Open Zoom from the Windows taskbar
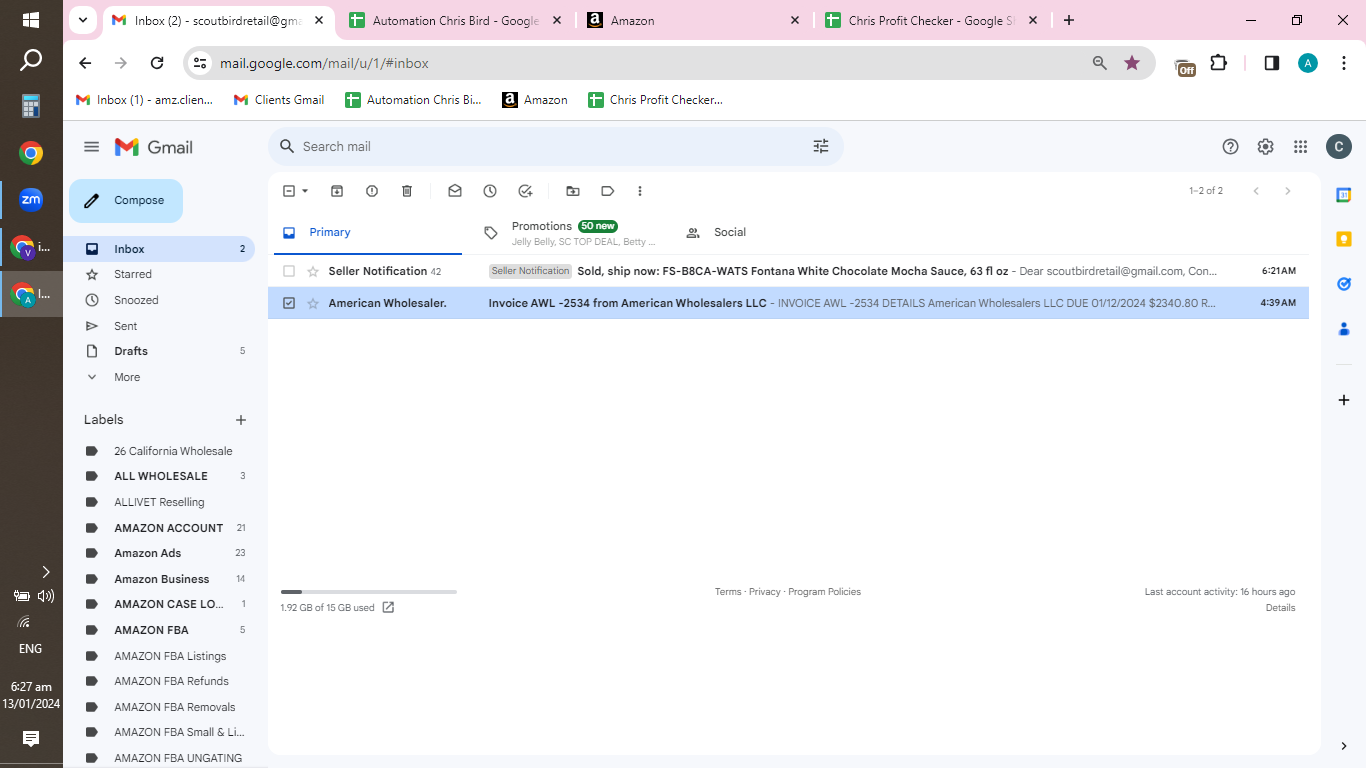Screen dimensions: 1366x768 pos(31,199)
